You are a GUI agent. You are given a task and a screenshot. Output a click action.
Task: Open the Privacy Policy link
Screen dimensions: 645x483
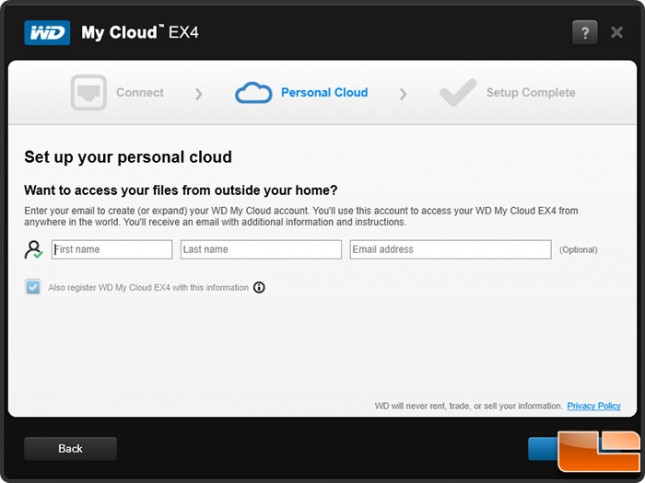[x=594, y=406]
